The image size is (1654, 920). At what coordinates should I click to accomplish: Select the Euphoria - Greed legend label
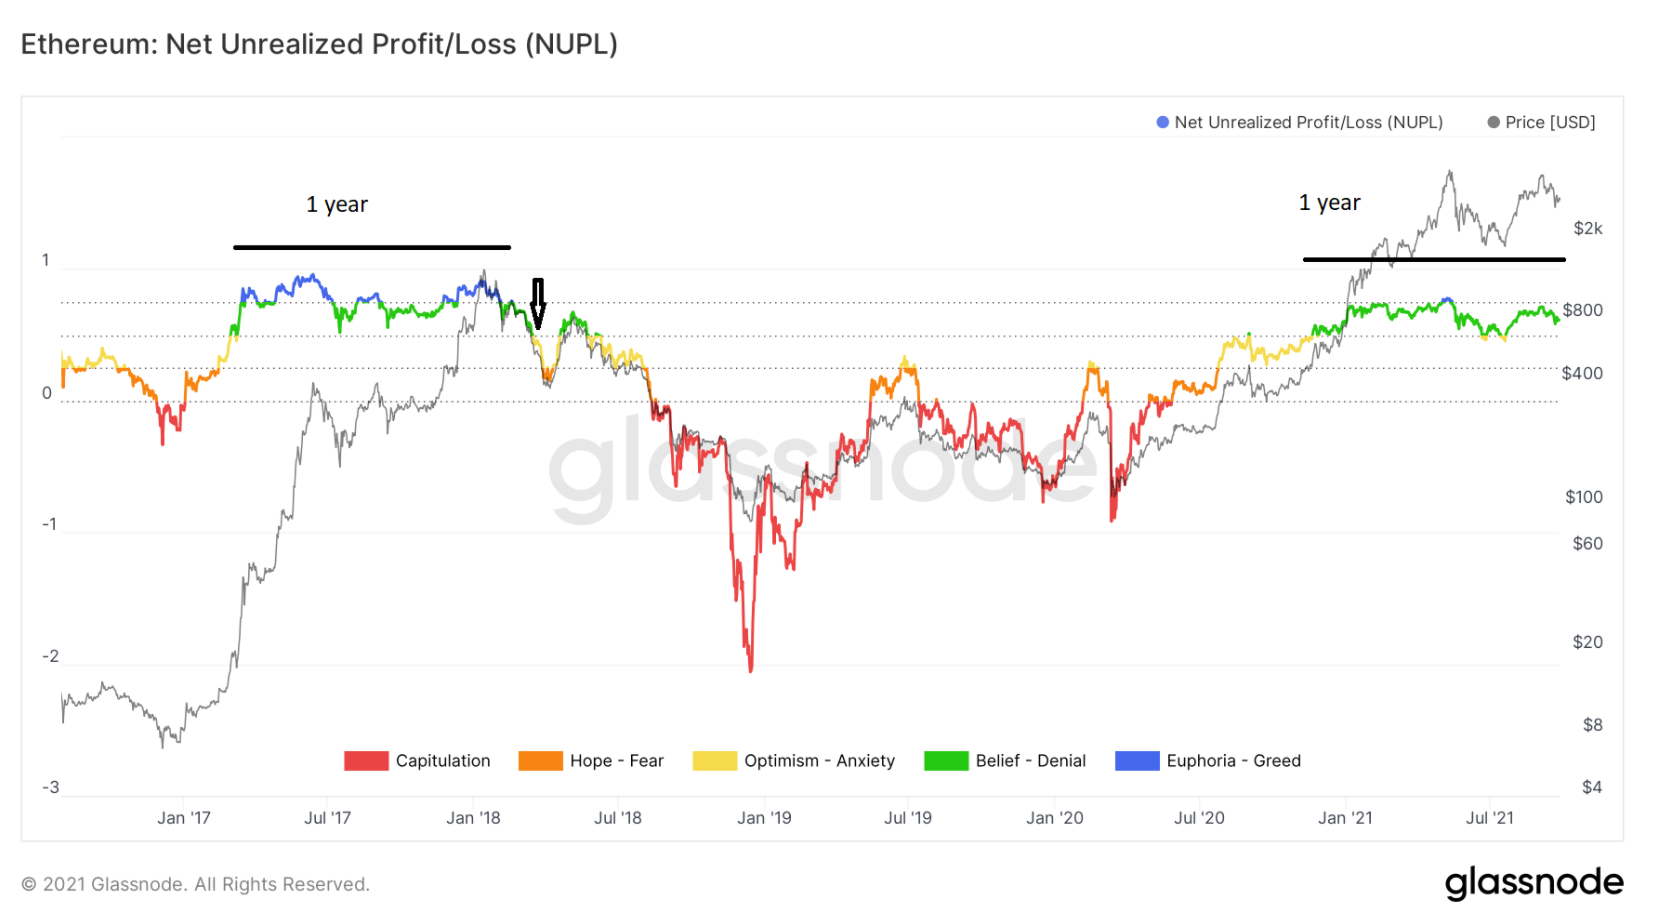(1234, 761)
